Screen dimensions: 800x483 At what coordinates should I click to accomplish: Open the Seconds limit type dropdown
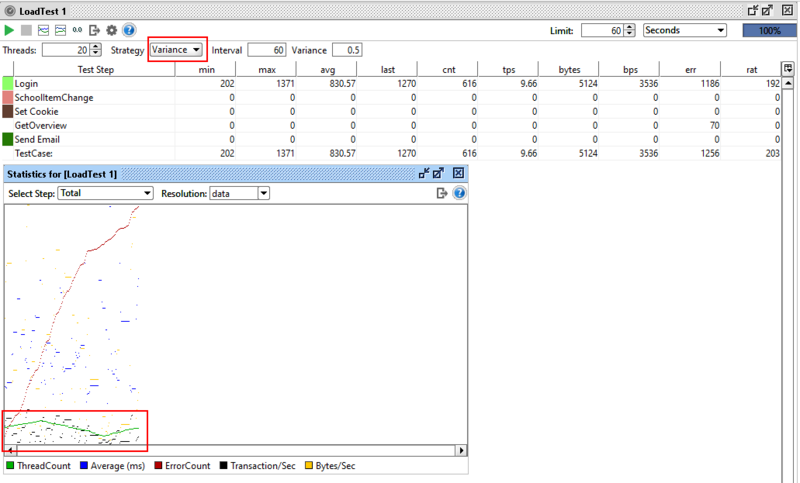(685, 31)
